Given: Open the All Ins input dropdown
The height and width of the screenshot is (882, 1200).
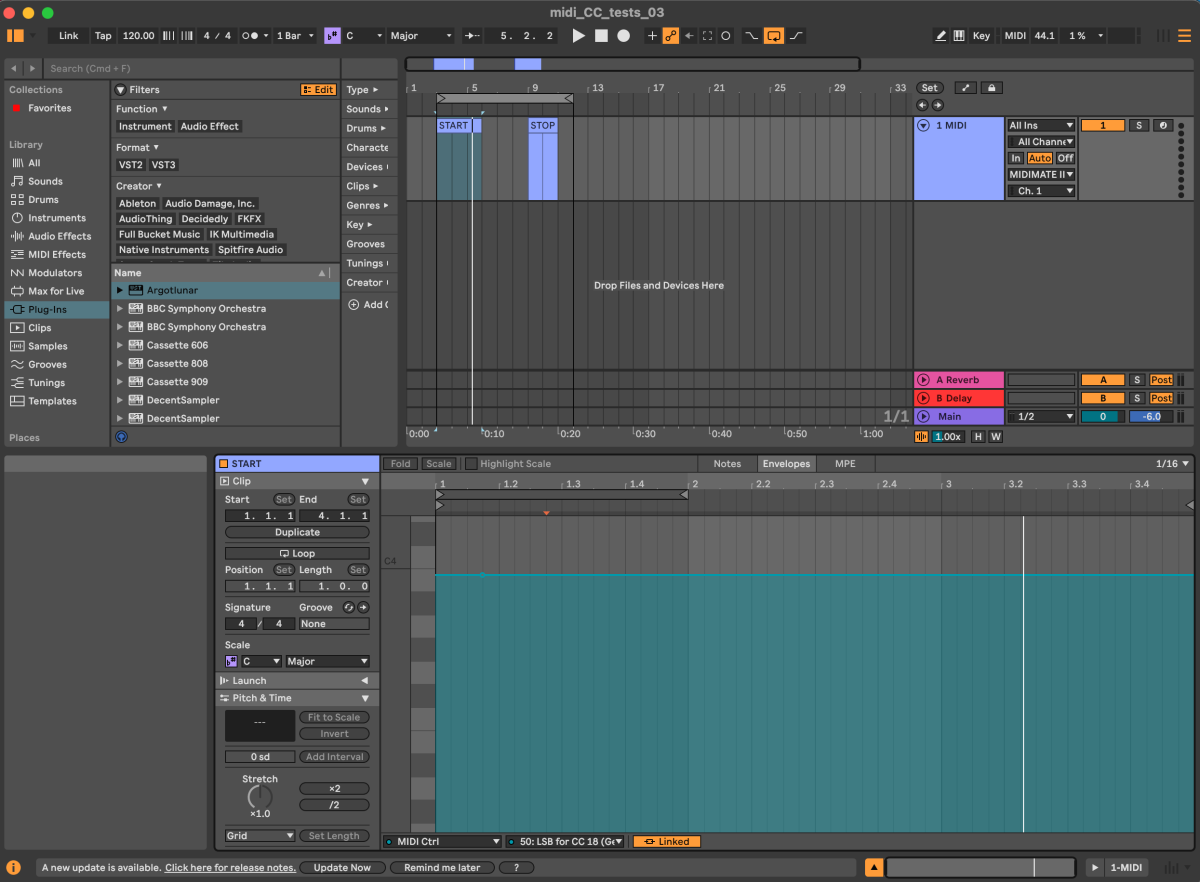Looking at the screenshot, I should [1041, 126].
